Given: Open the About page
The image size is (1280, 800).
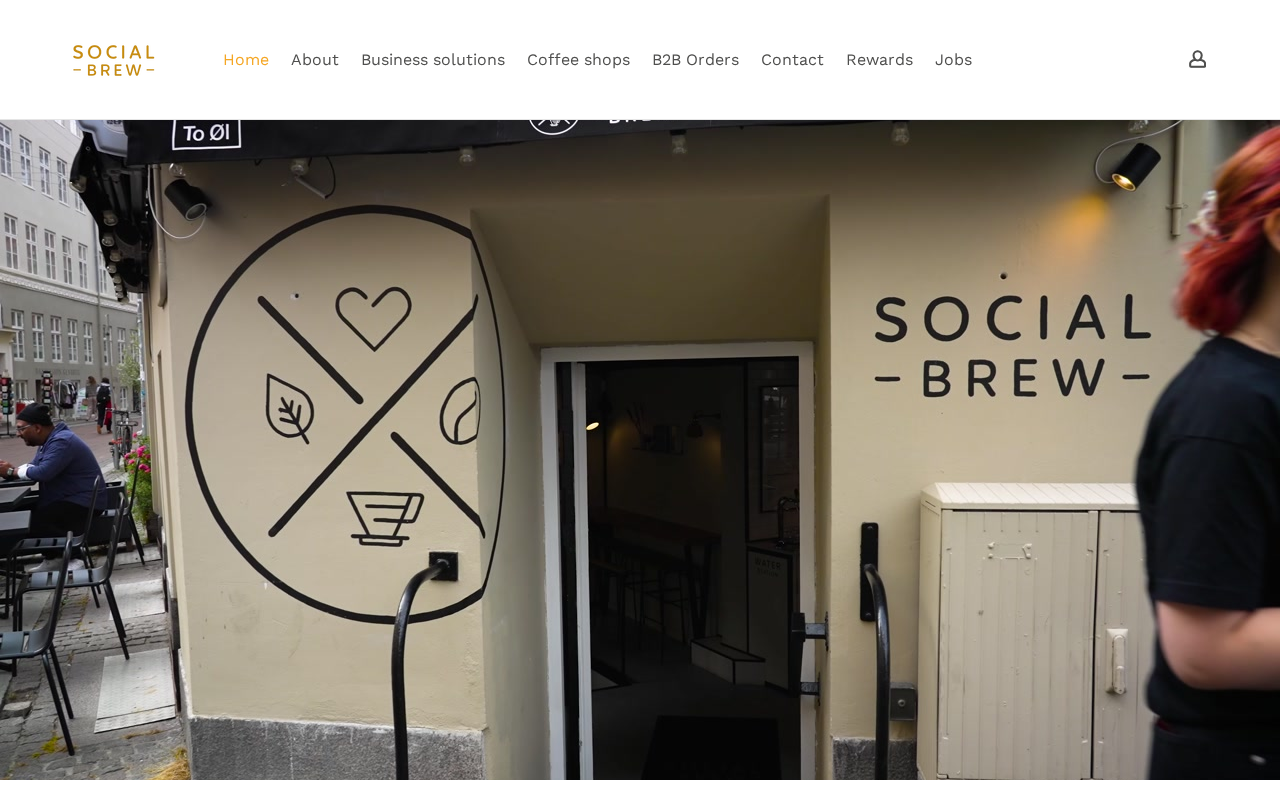Looking at the screenshot, I should pos(315,60).
